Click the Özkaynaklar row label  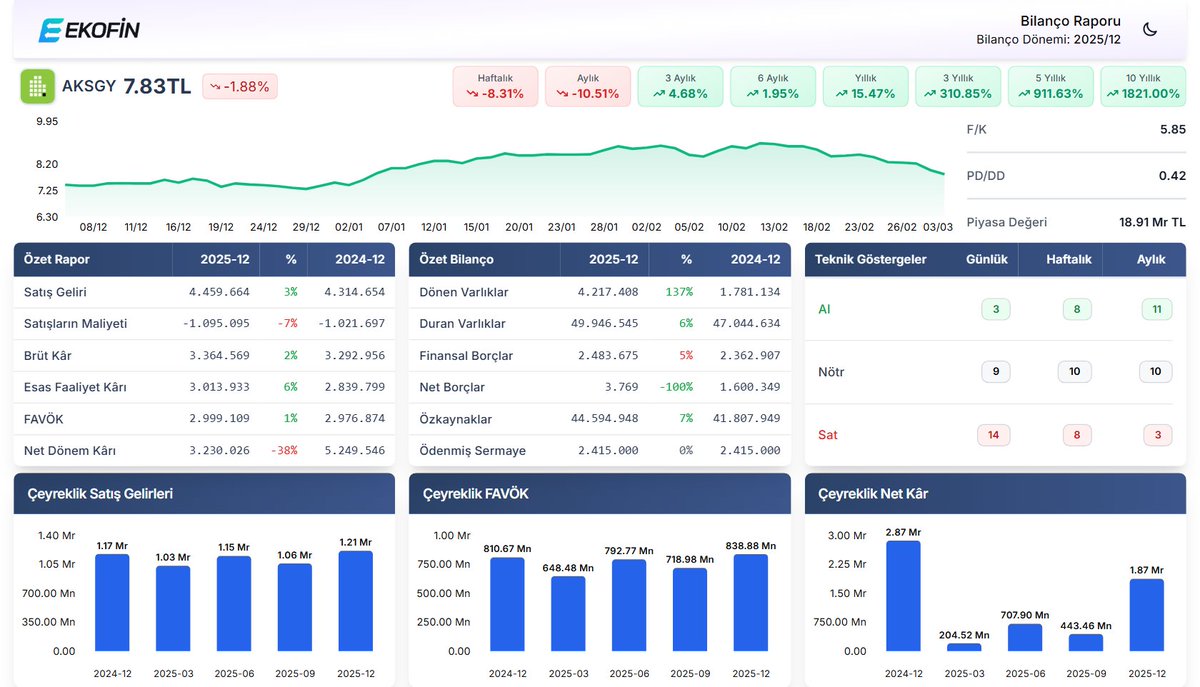(x=456, y=419)
